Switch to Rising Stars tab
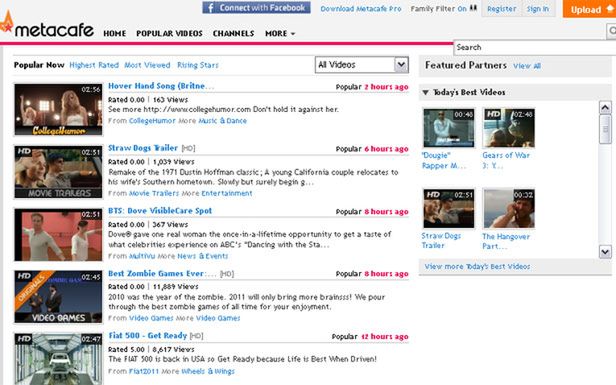Viewport: 616px width, 385px height. 198,65
